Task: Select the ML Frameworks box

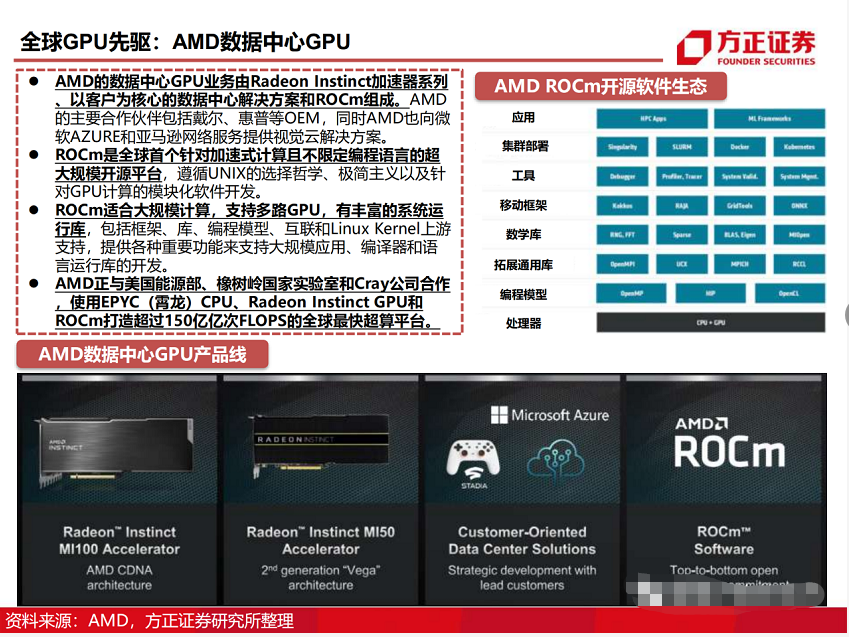Action: pyautogui.click(x=769, y=119)
